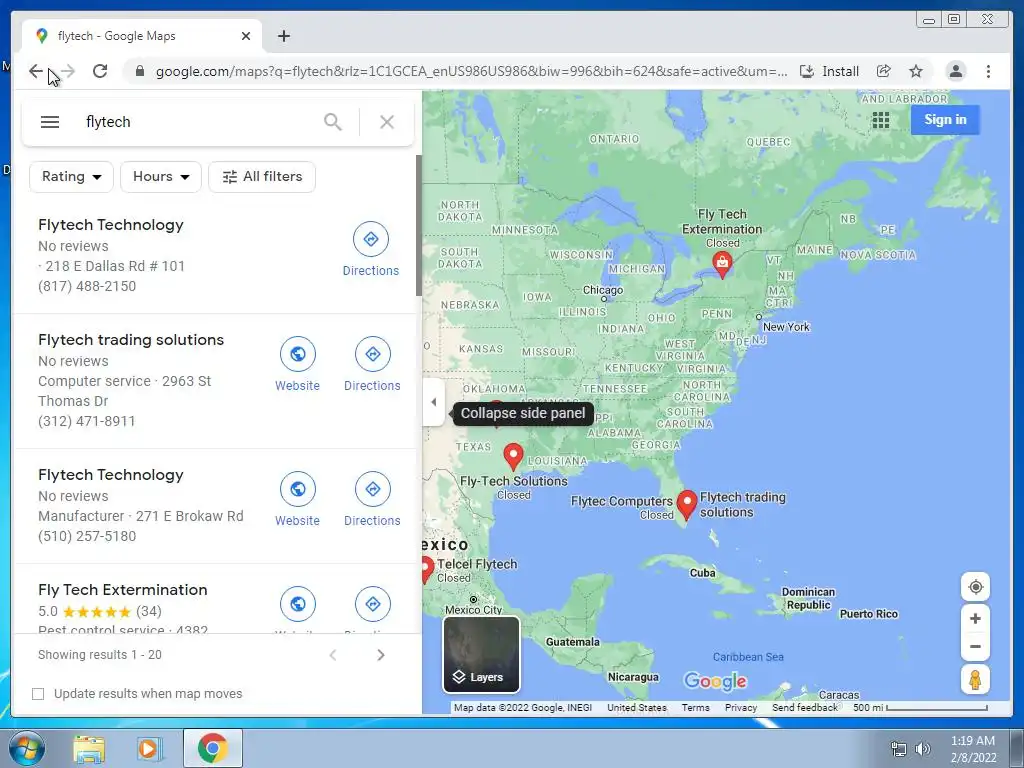1024x768 pixels.
Task: Activate Street View pegman
Action: click(x=976, y=679)
